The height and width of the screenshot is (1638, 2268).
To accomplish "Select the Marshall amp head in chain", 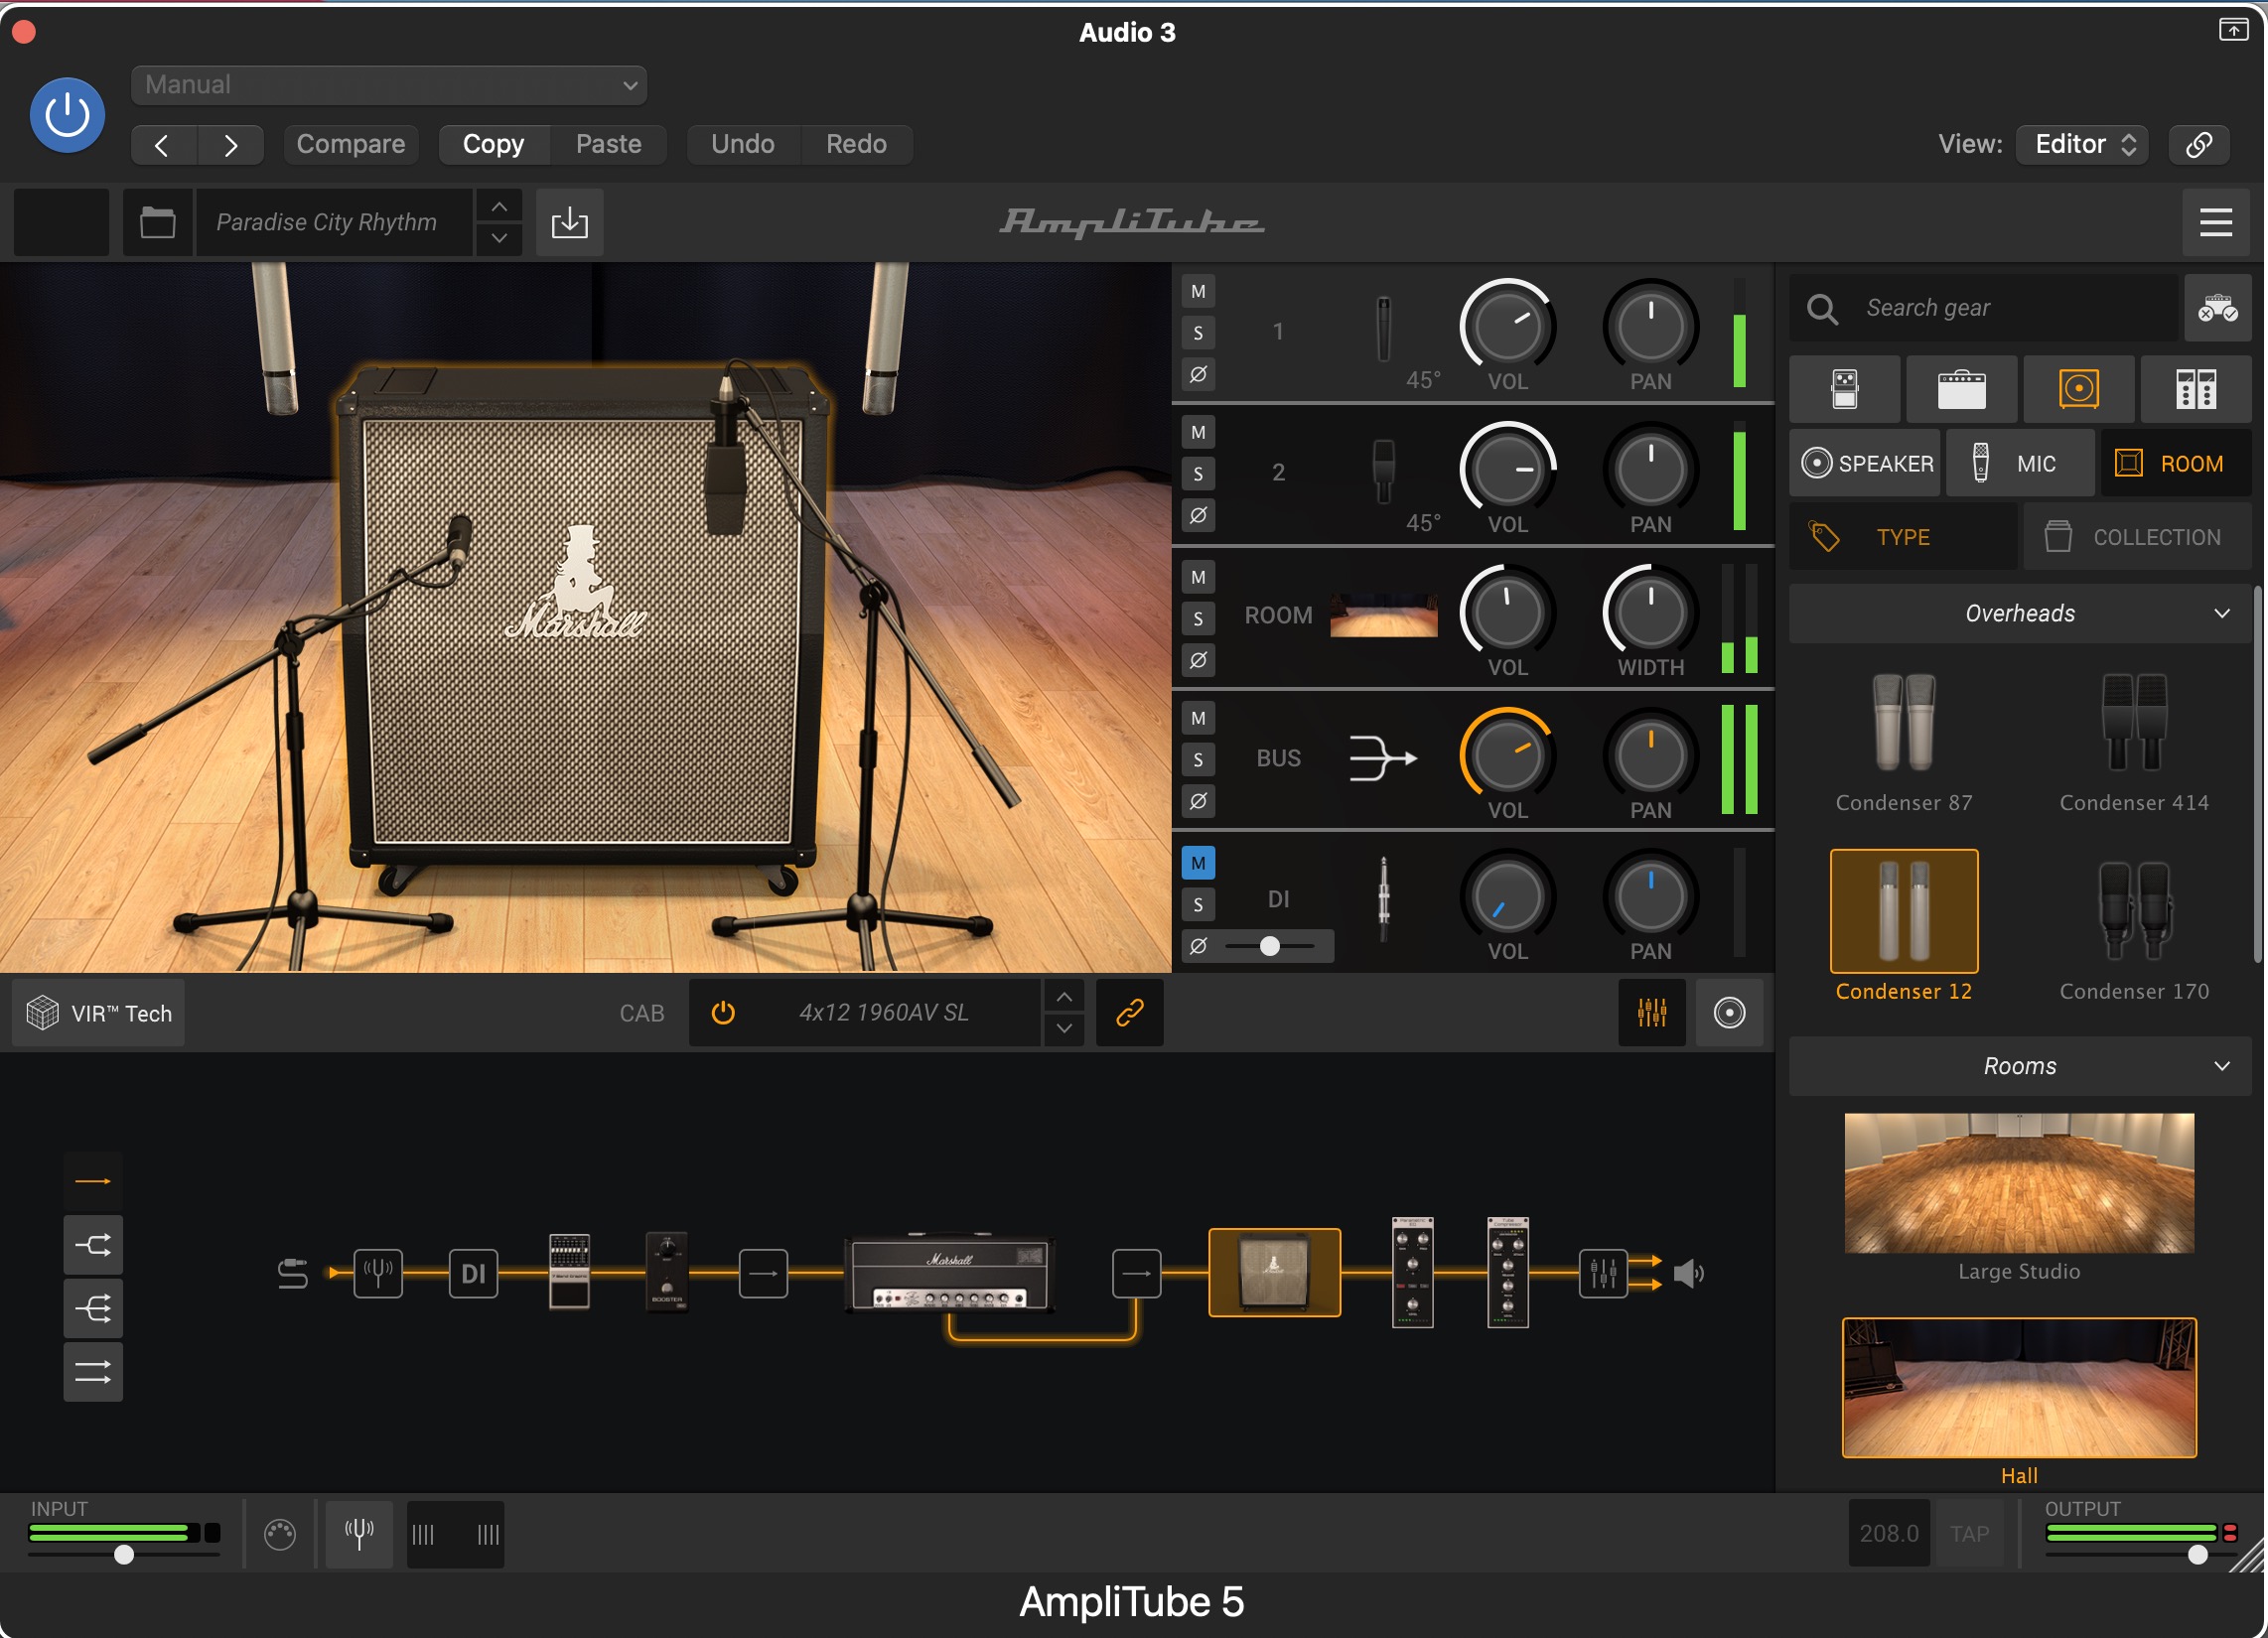I will tap(949, 1274).
